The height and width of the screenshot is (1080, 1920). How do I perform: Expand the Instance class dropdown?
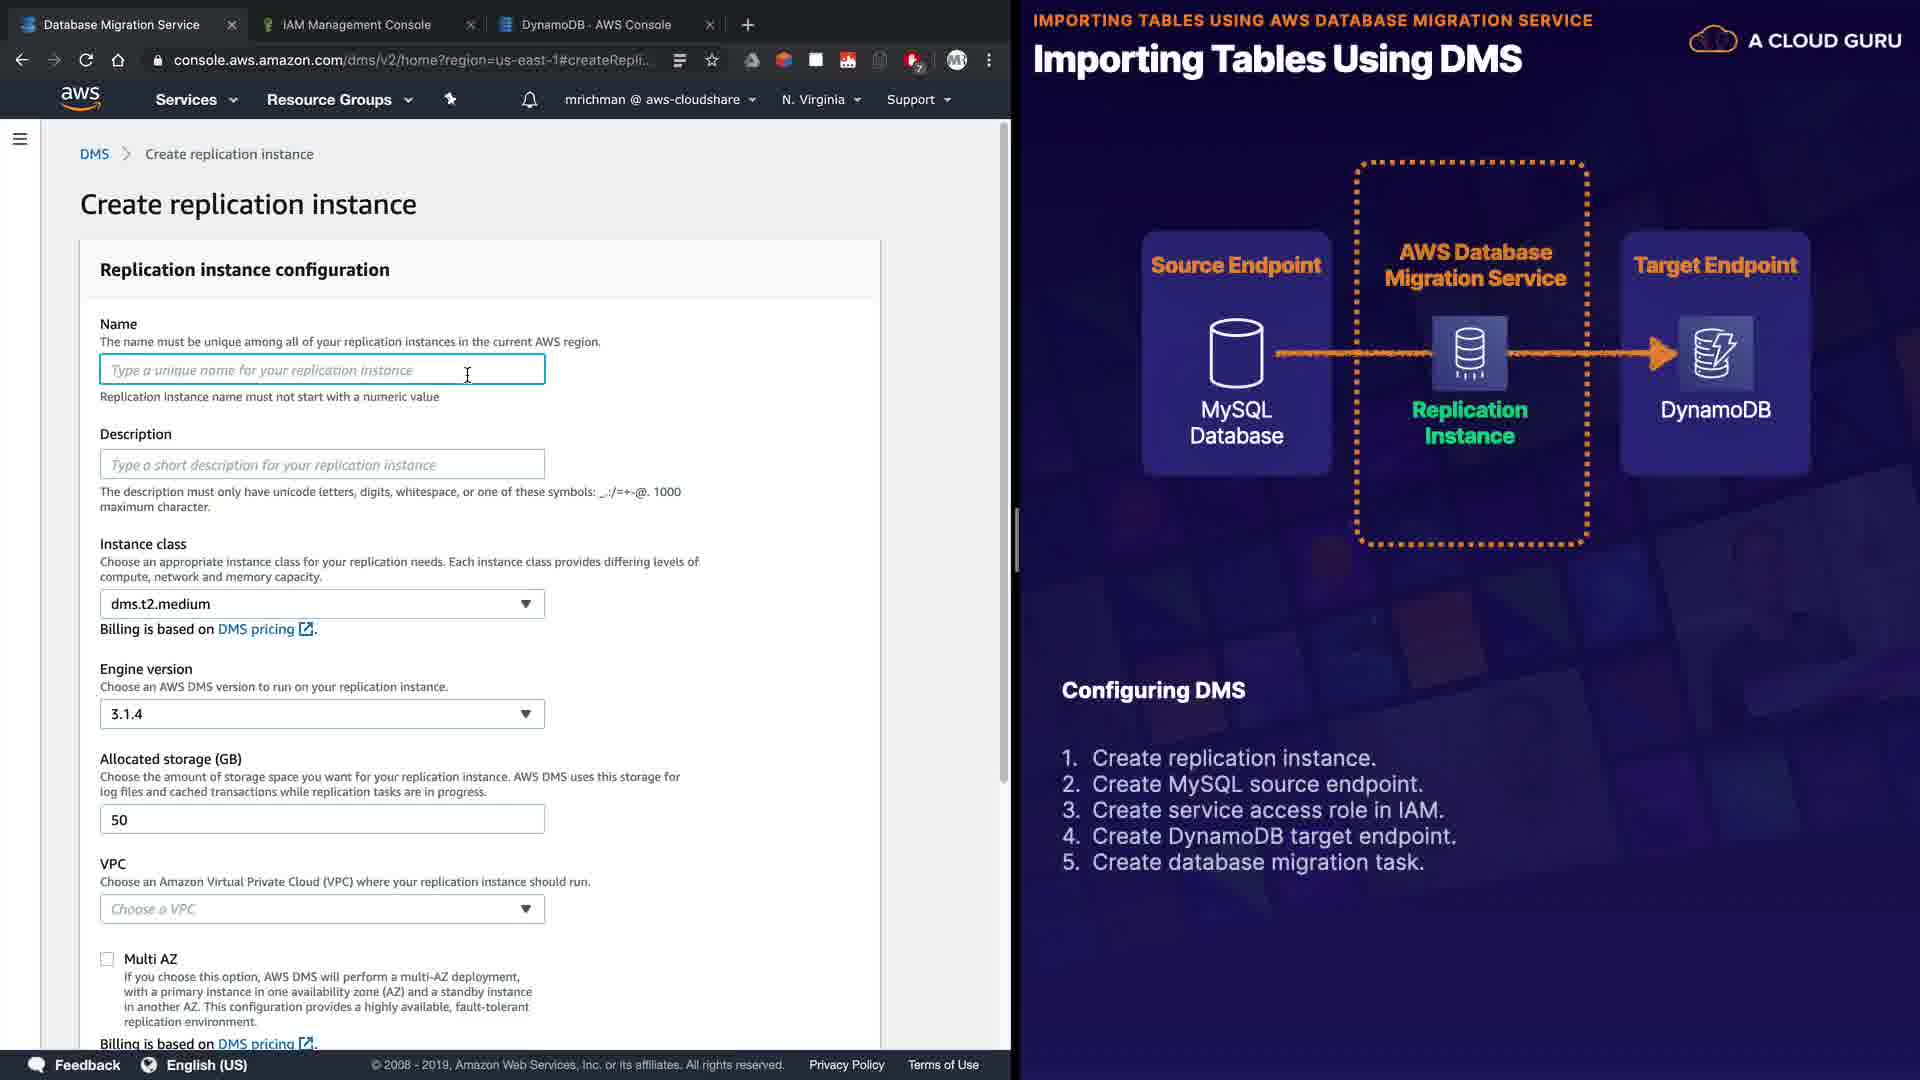pos(322,604)
